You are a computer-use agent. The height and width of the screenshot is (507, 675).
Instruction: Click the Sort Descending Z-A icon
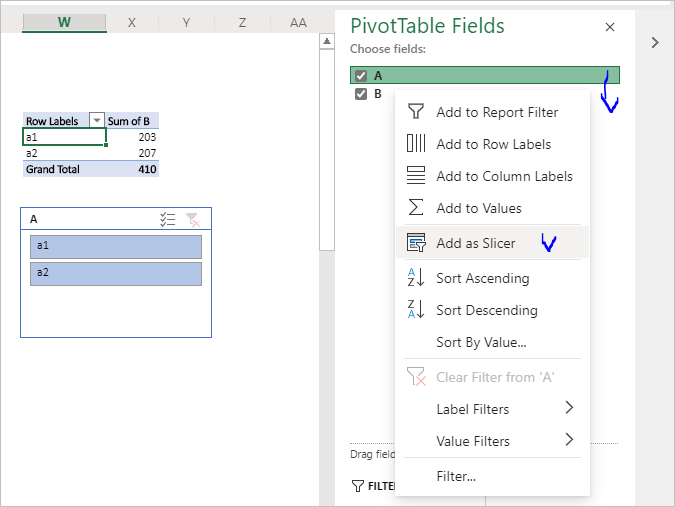416,310
